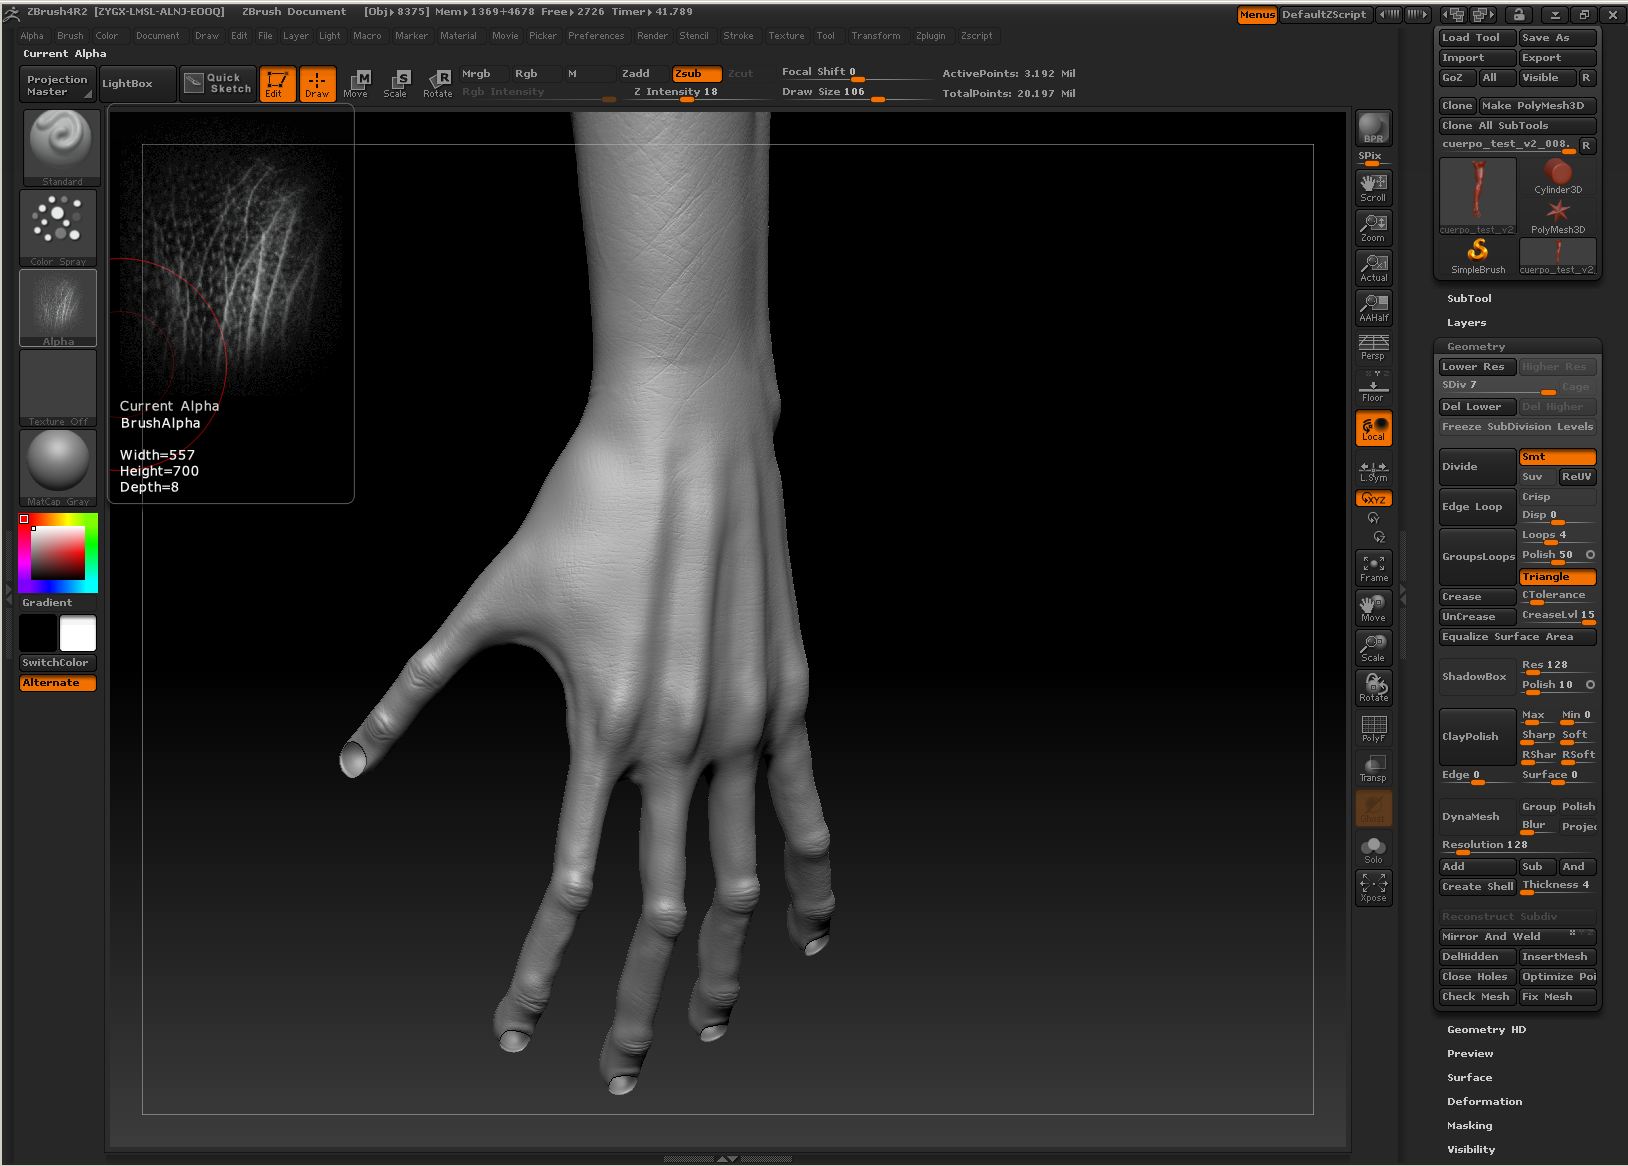Click the Scroll document icon
1628x1166 pixels.
pos(1373,187)
